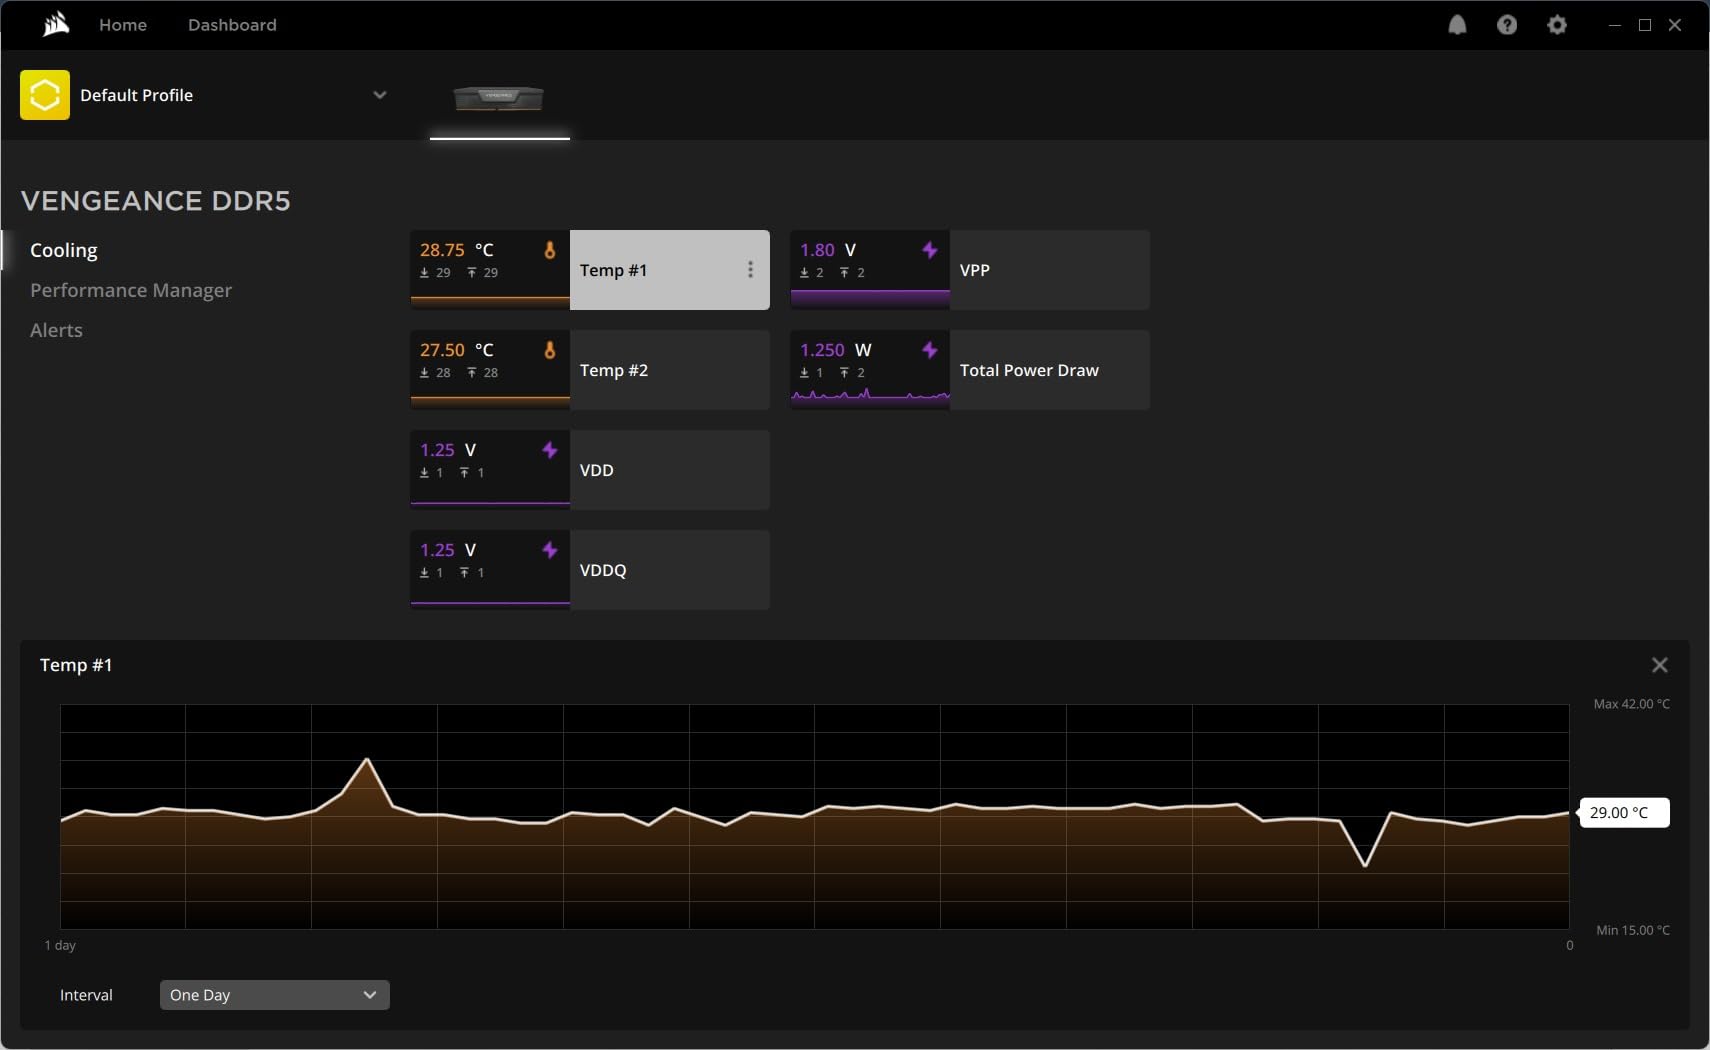
Task: Click the yellow Default Profile icon
Action: [45, 95]
